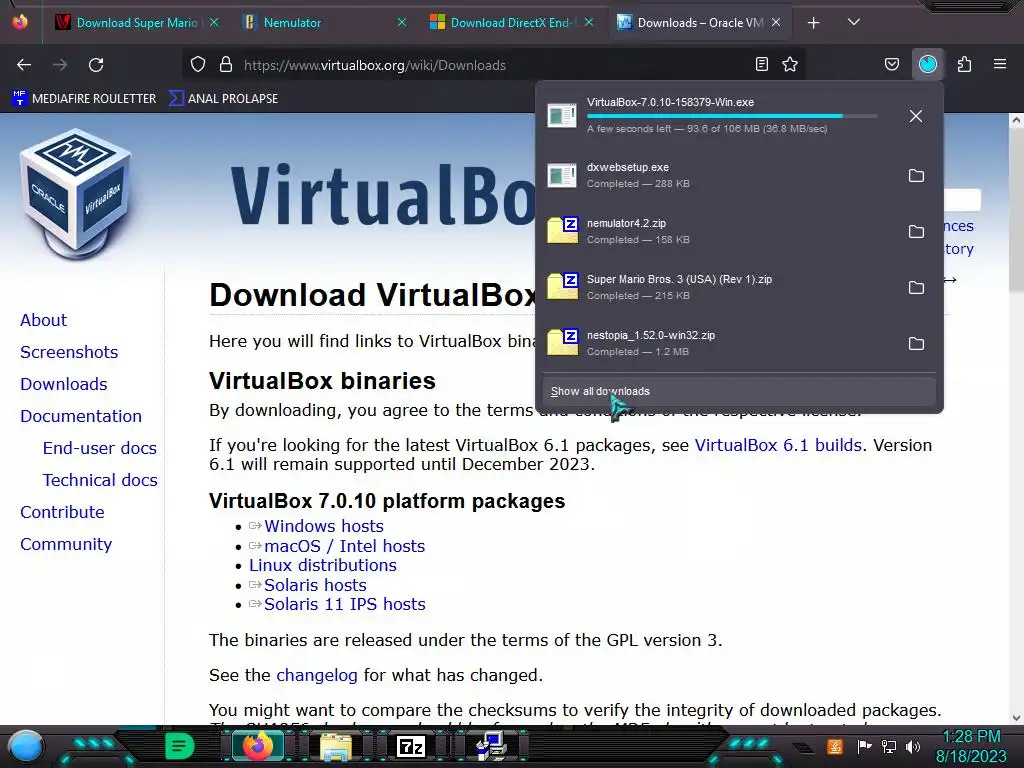Open a new tab with plus button
Screen dimensions: 1024x768
[x=813, y=23]
